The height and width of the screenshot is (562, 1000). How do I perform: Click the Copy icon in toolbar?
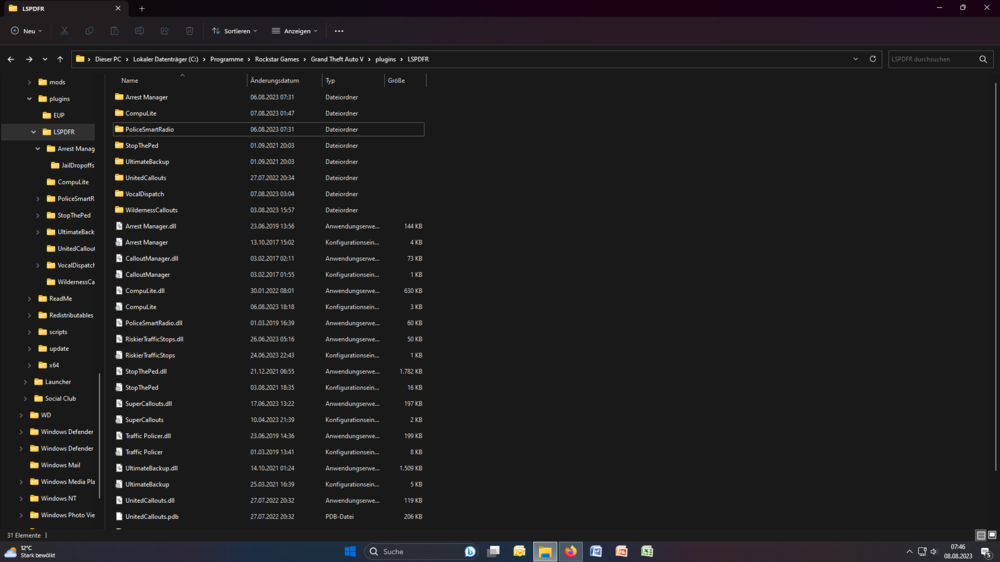point(89,31)
